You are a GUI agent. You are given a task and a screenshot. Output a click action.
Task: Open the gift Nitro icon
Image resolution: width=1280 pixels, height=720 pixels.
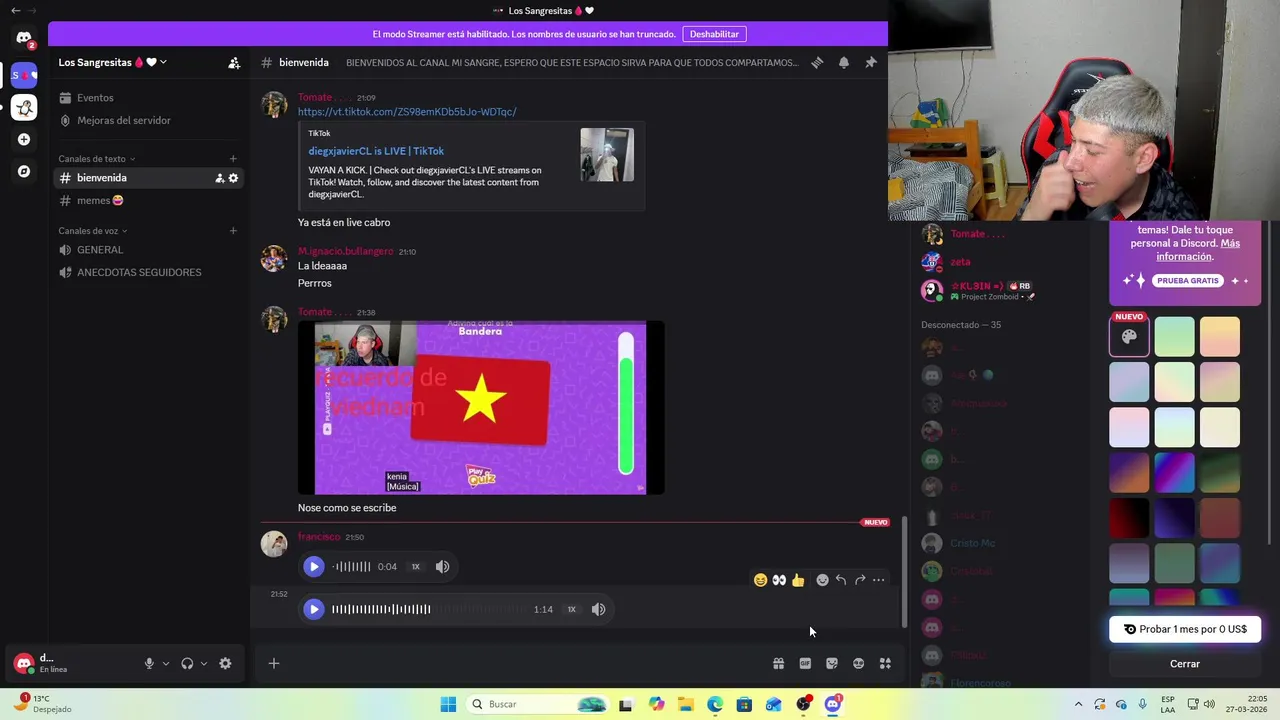click(778, 663)
